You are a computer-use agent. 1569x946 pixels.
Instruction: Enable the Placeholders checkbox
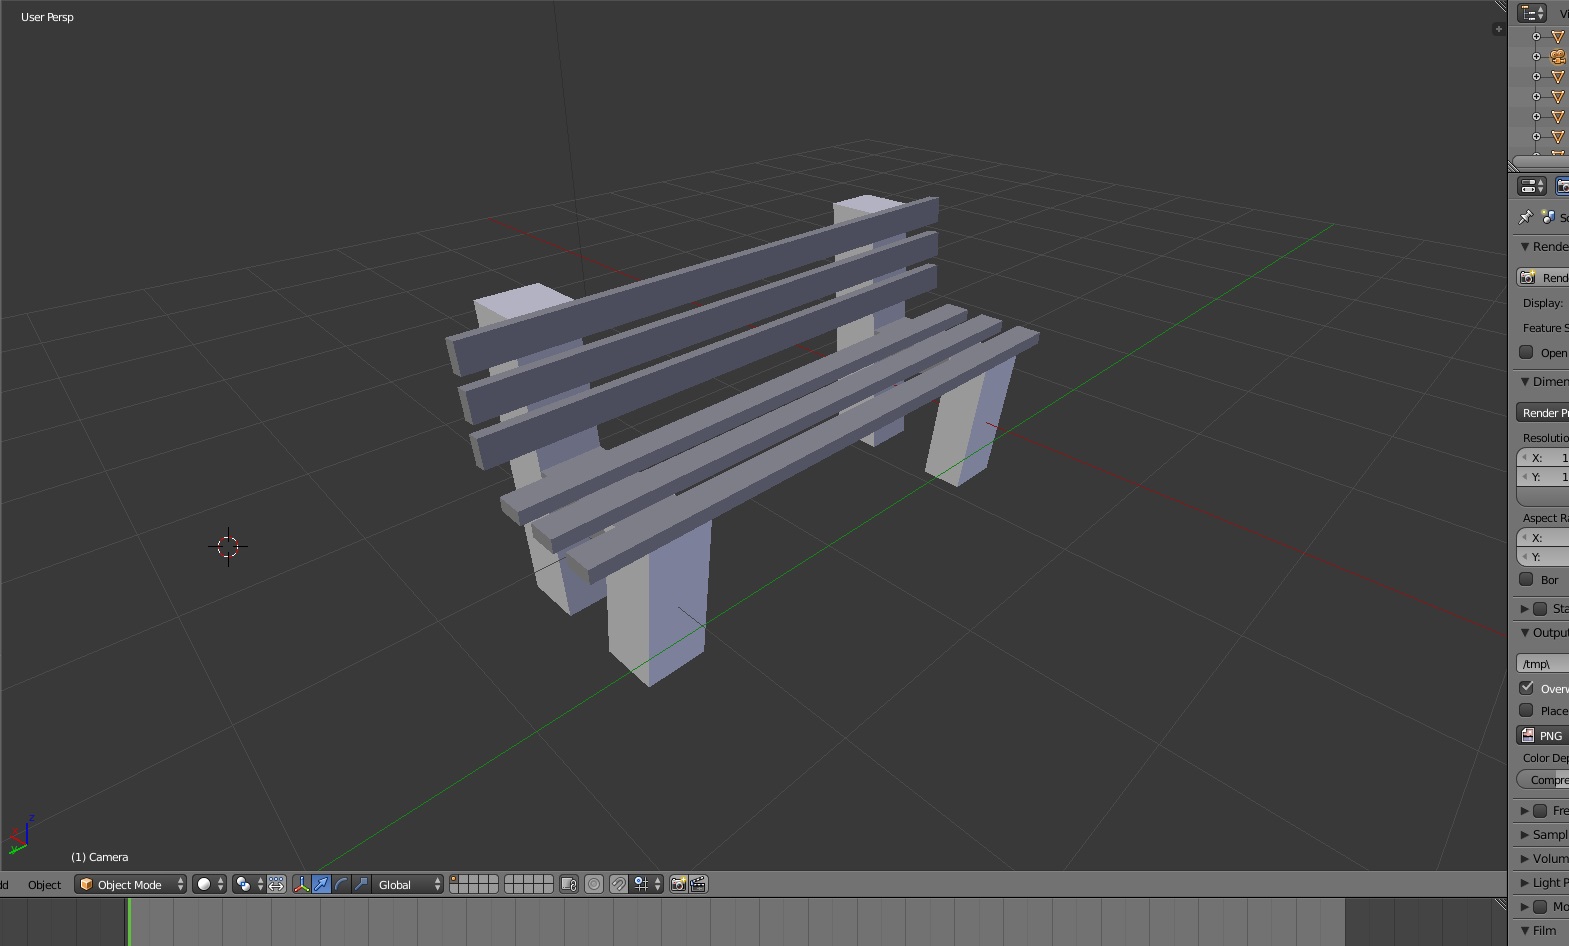(x=1526, y=710)
